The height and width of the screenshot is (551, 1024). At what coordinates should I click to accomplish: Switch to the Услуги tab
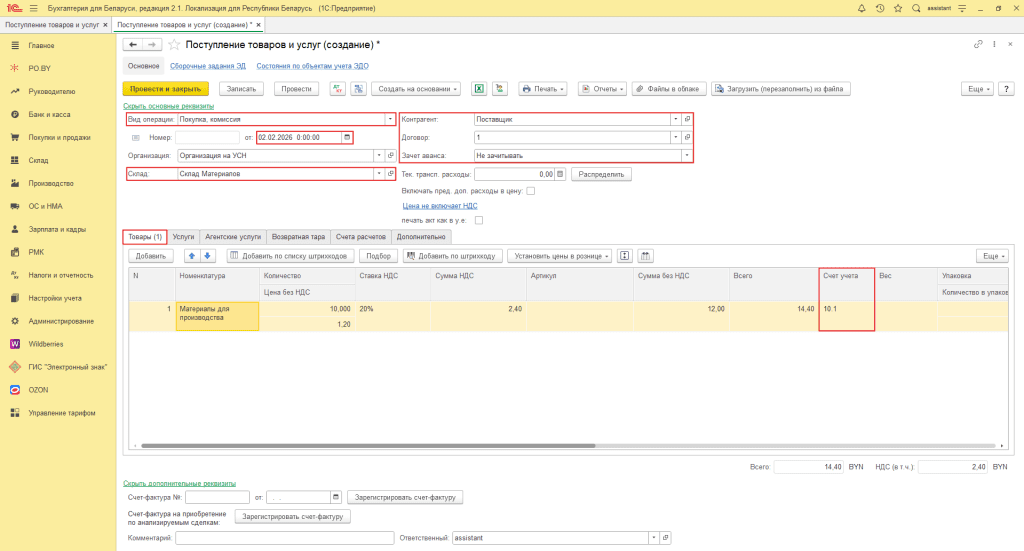(183, 237)
